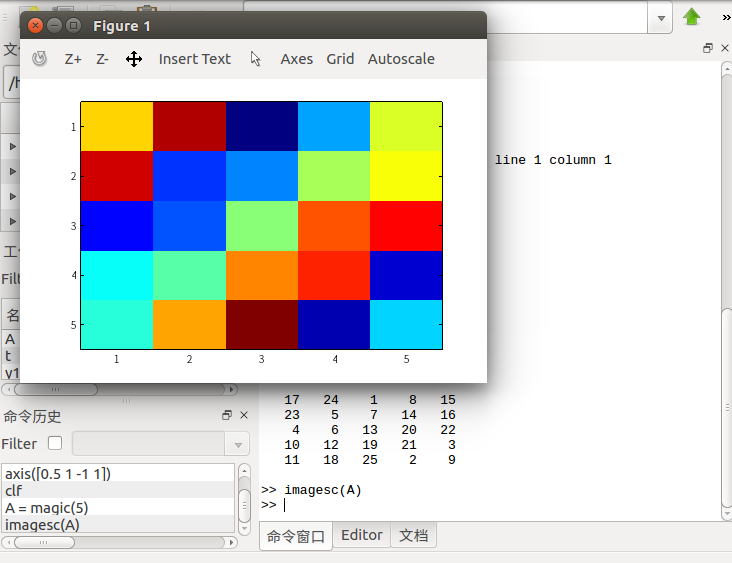Click 'line 1 column 1' text
The height and width of the screenshot is (563, 732).
[x=553, y=160]
